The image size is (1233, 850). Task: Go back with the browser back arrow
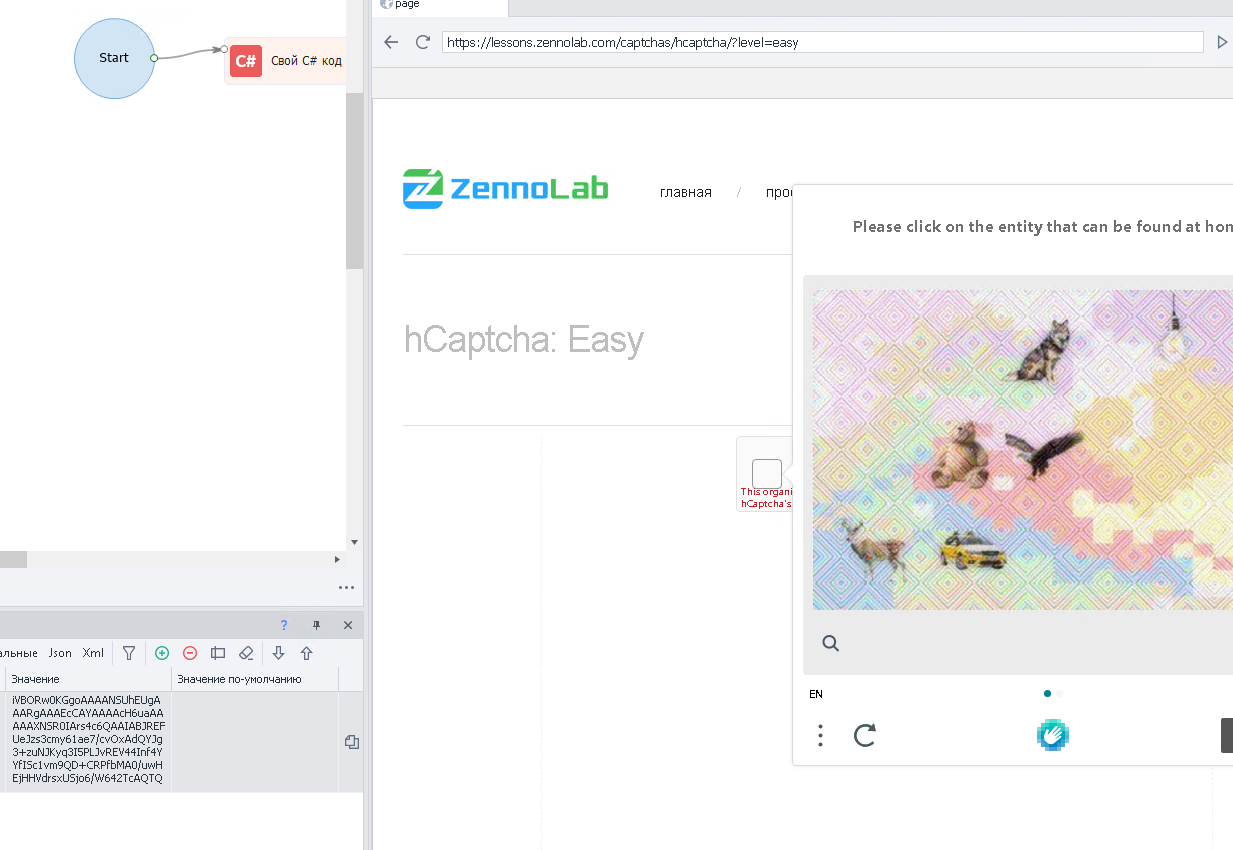391,42
